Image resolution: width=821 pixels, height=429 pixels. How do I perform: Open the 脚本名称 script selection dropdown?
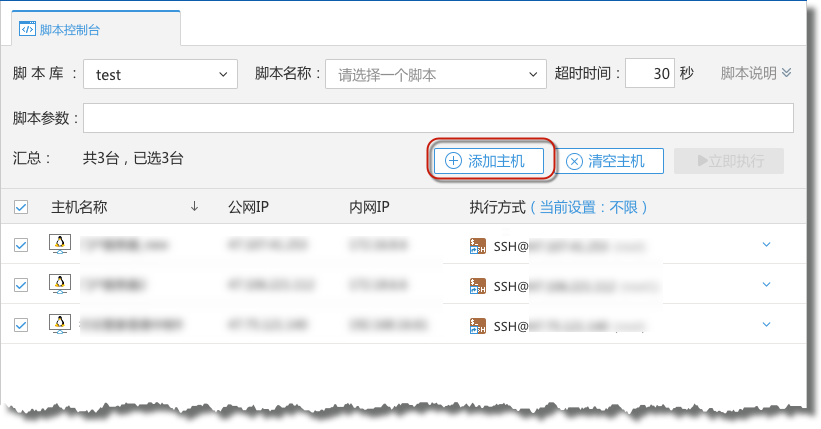[436, 74]
